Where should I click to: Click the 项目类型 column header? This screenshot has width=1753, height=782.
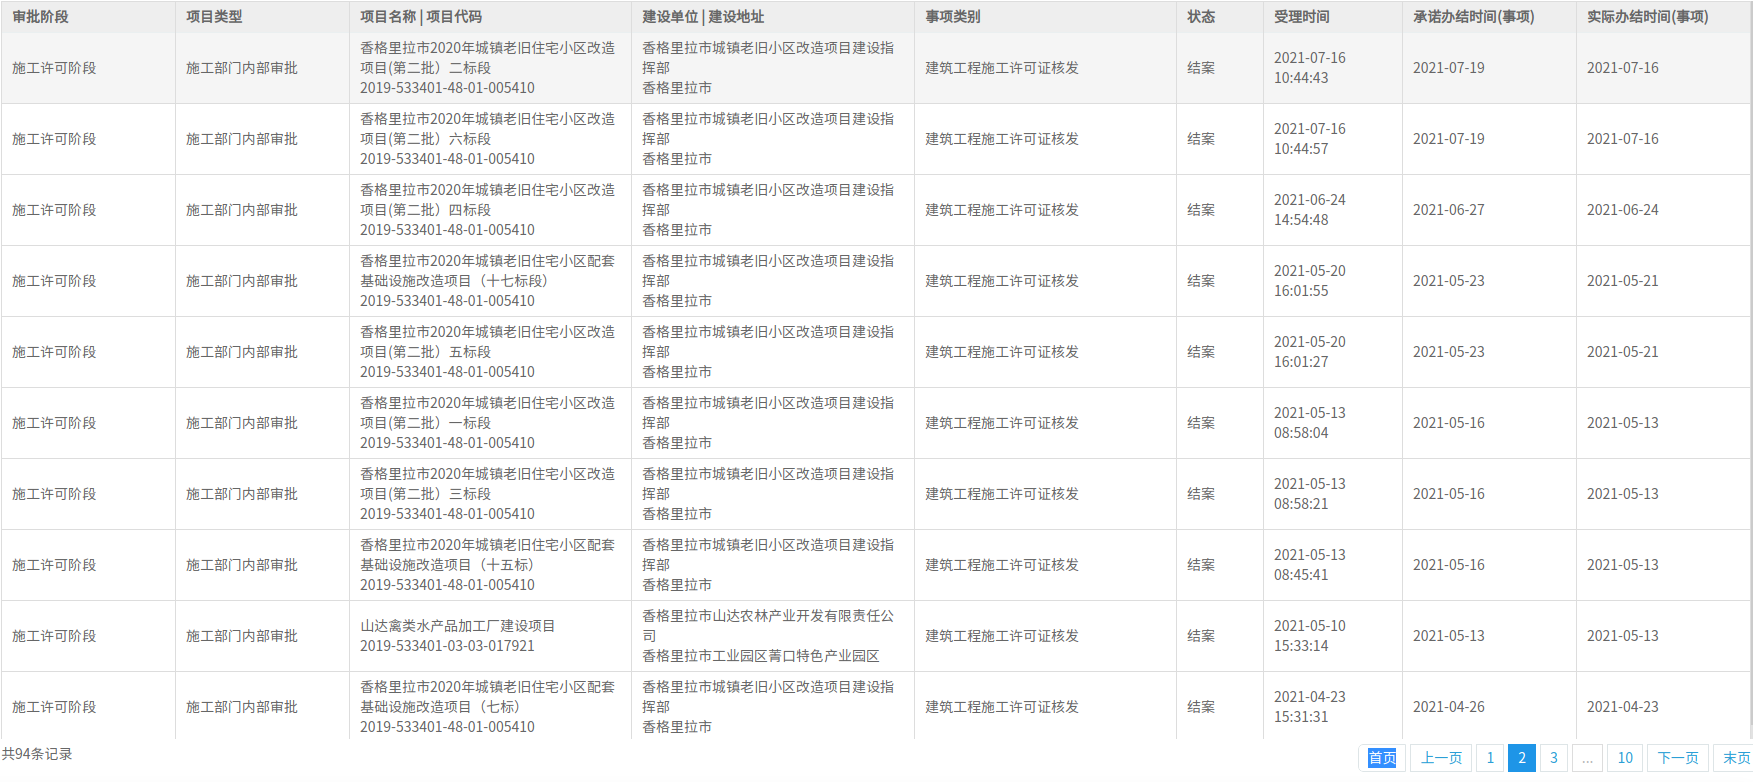(x=214, y=17)
